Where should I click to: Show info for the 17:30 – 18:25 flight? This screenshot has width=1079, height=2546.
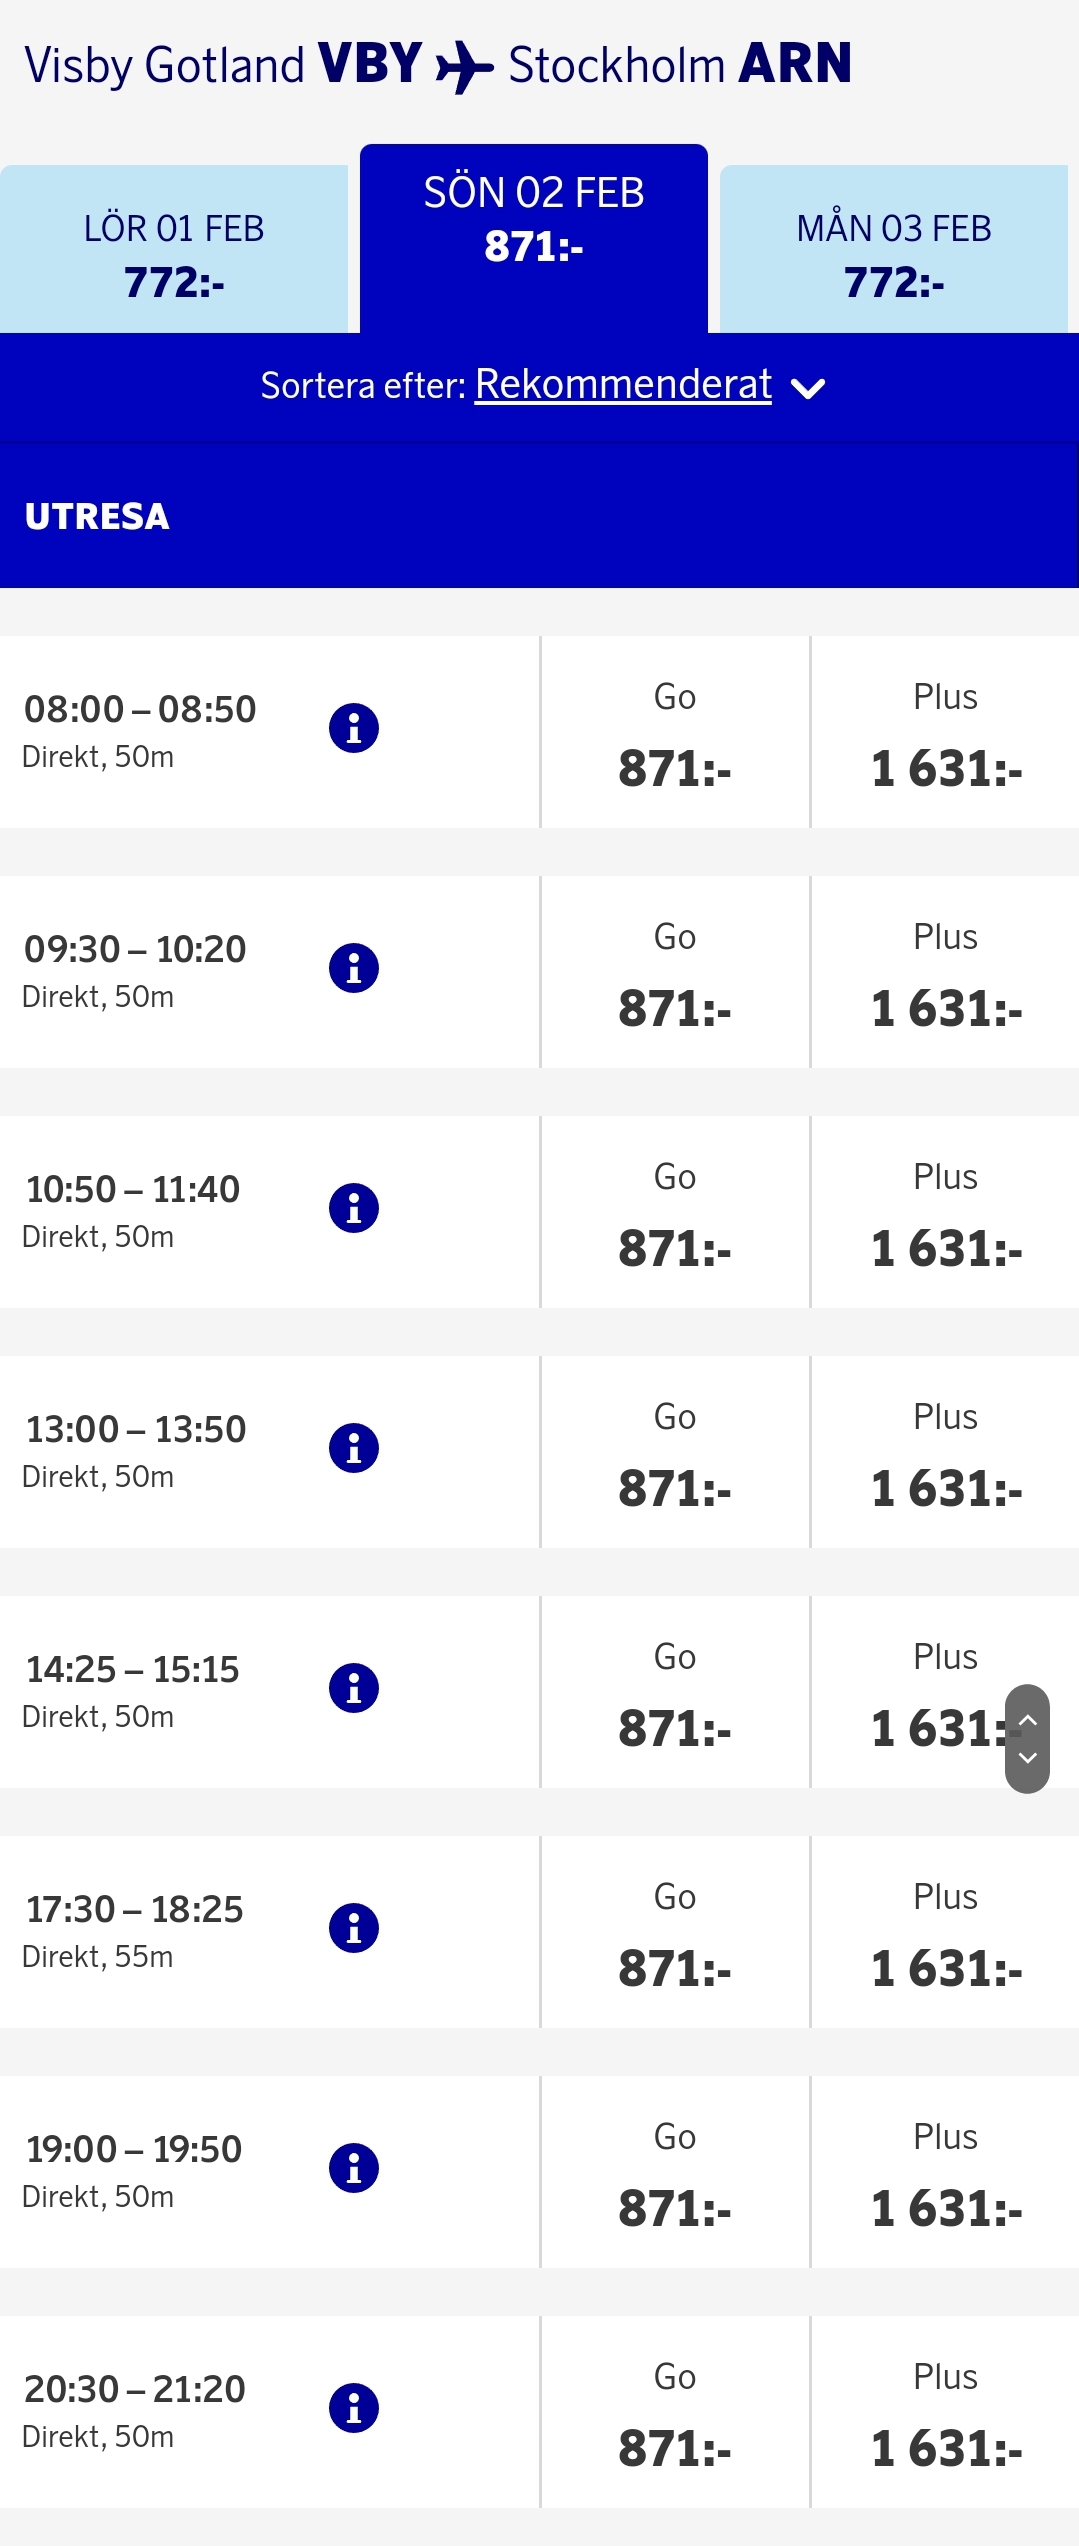(354, 1928)
